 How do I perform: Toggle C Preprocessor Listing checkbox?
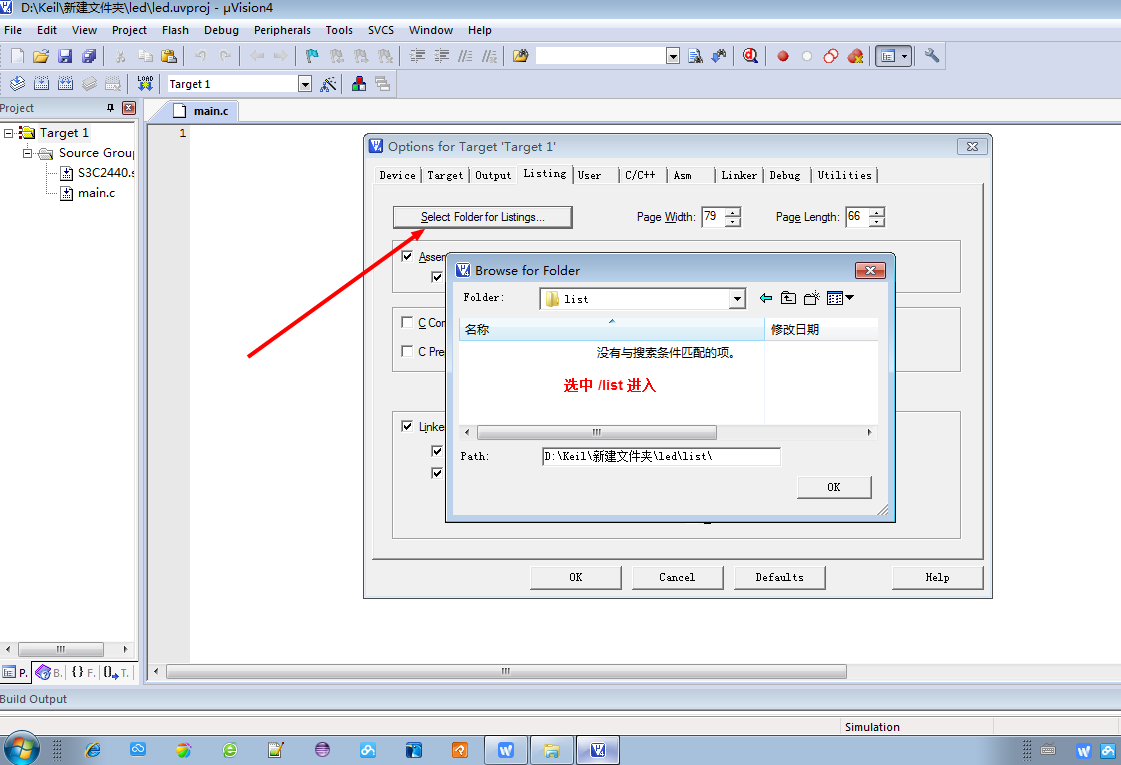coord(407,351)
